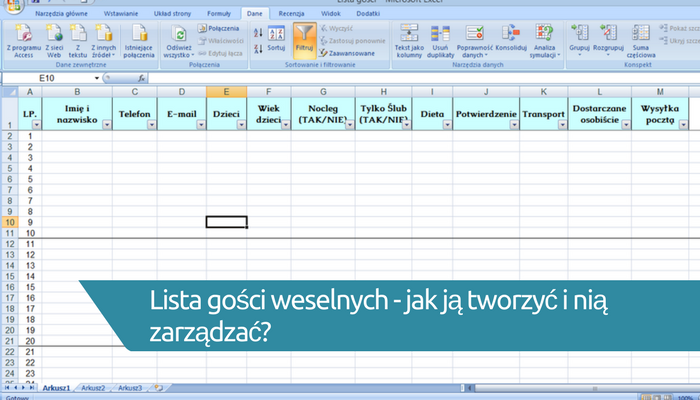This screenshot has height=400, width=700.
Task: Click the insert function fx icon
Action: pos(142,78)
